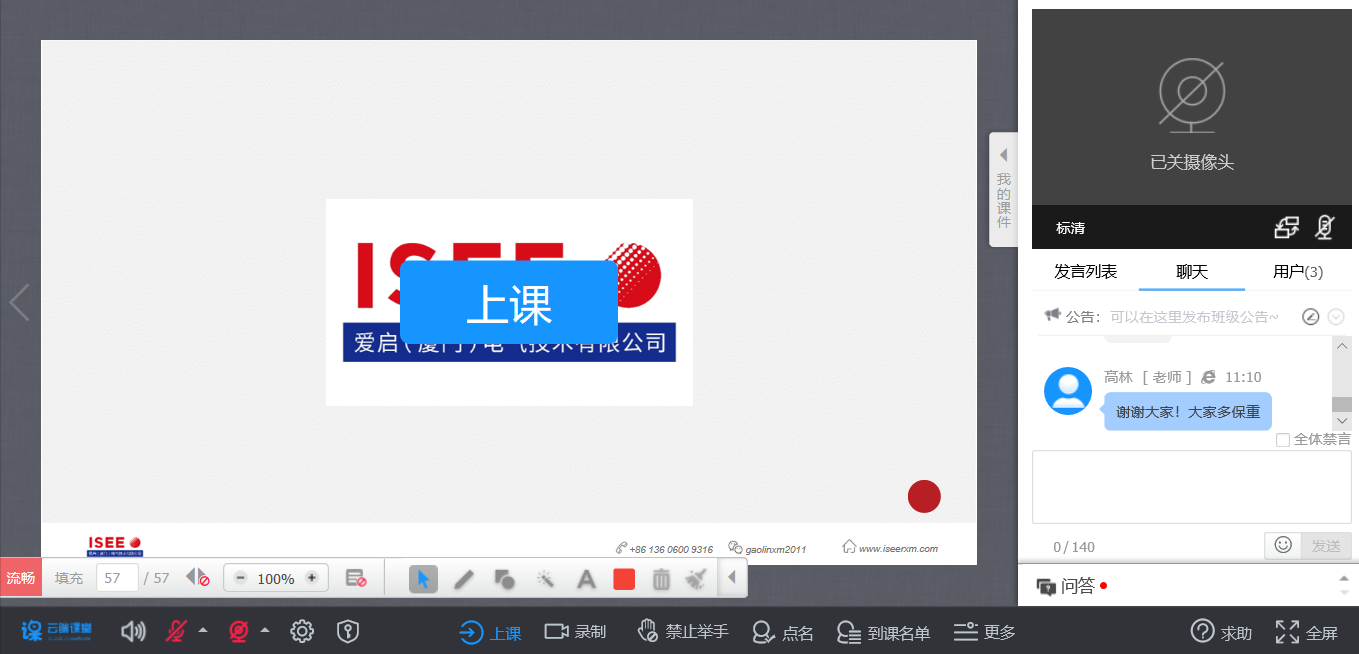The width and height of the screenshot is (1359, 654).
Task: Select the text tool (A icon)
Action: (586, 579)
